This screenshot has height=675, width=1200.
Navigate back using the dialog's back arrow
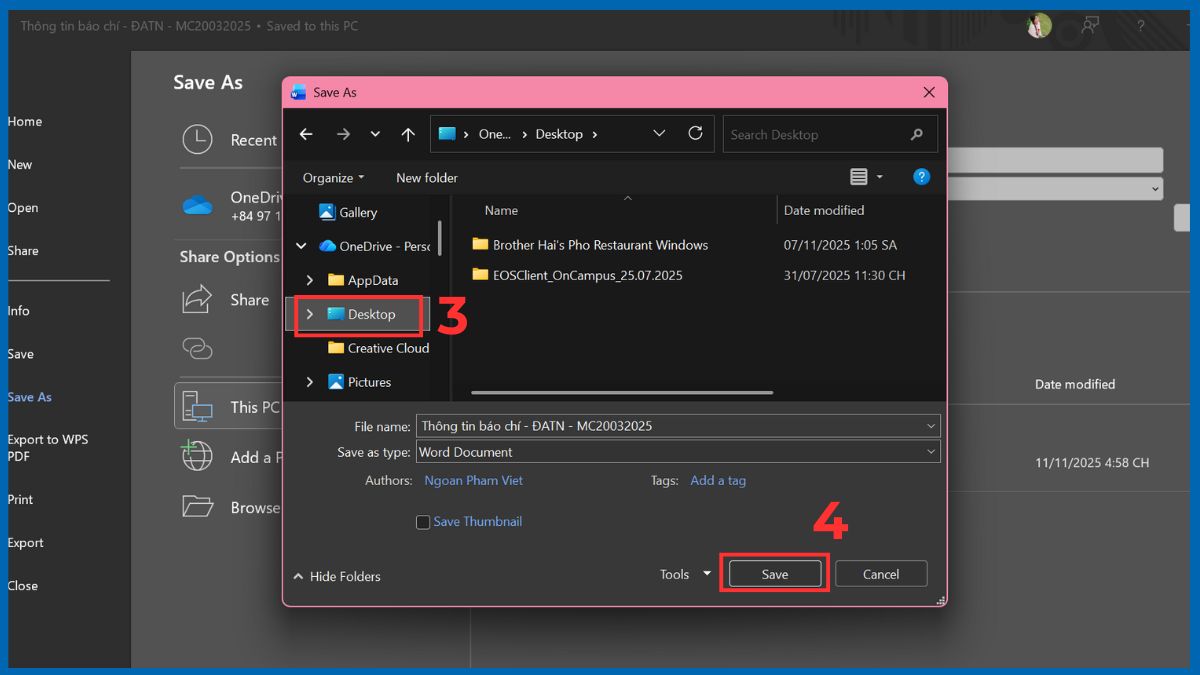306,133
